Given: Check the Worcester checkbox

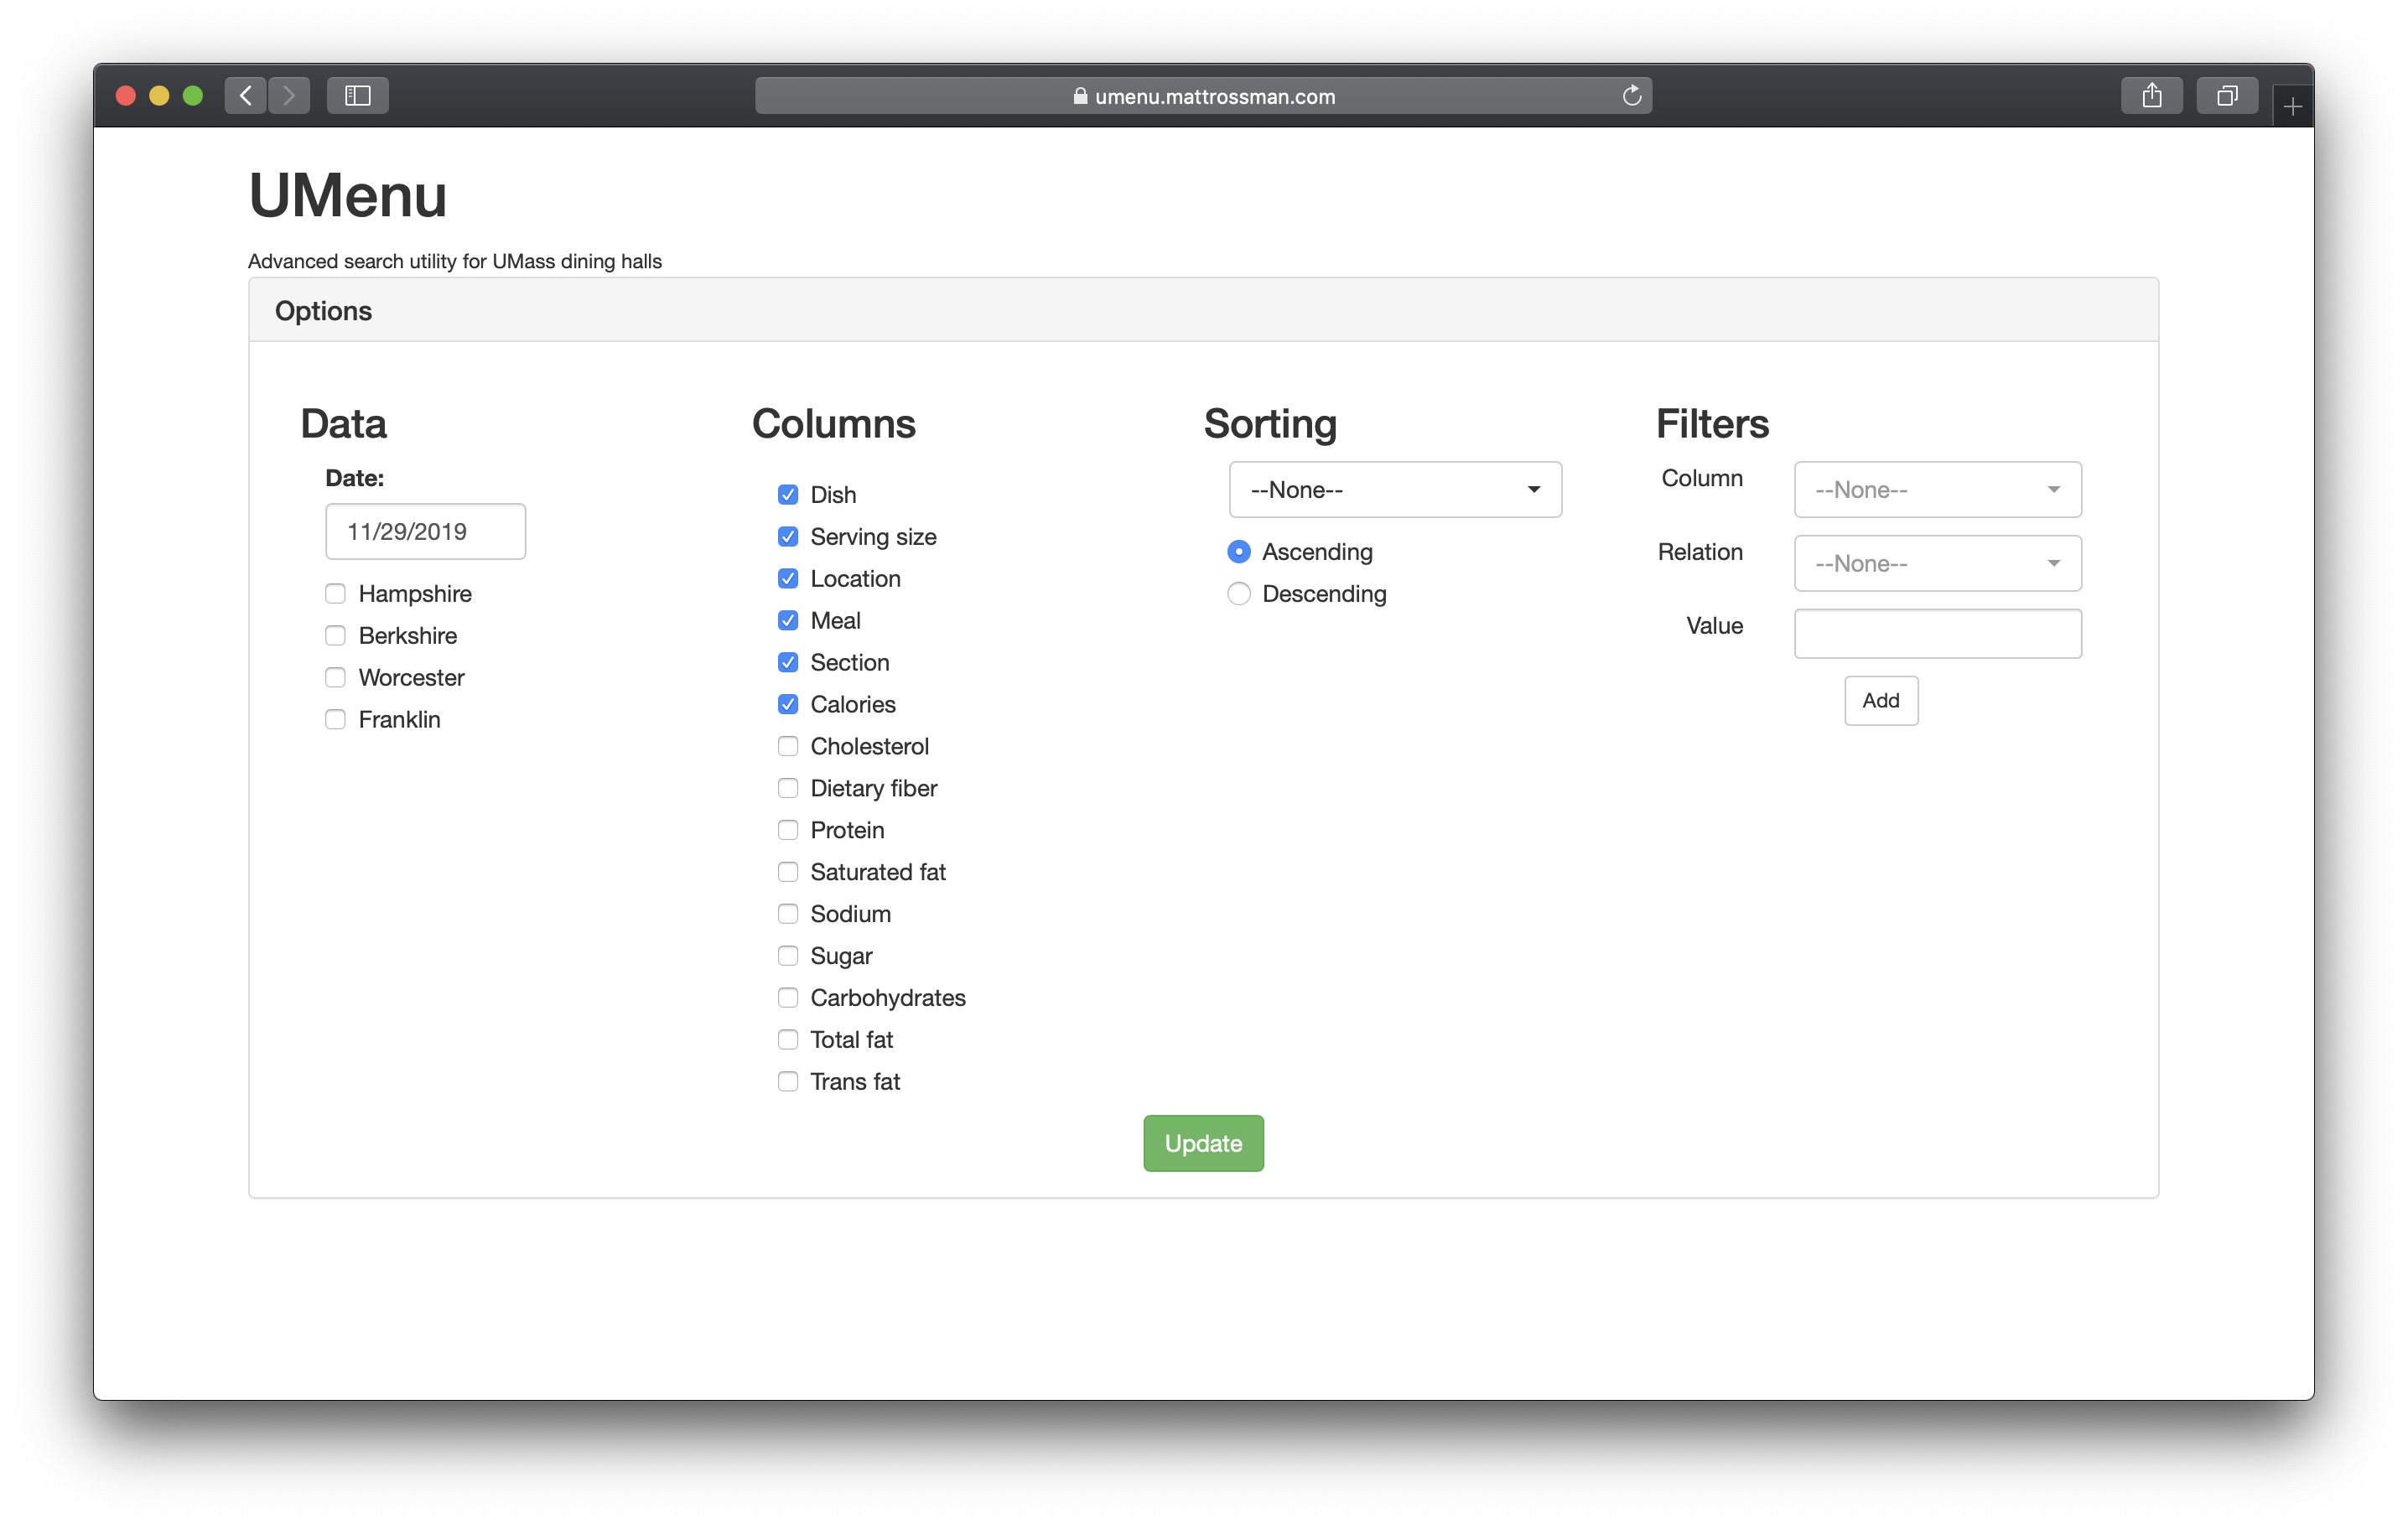Looking at the screenshot, I should point(335,678).
